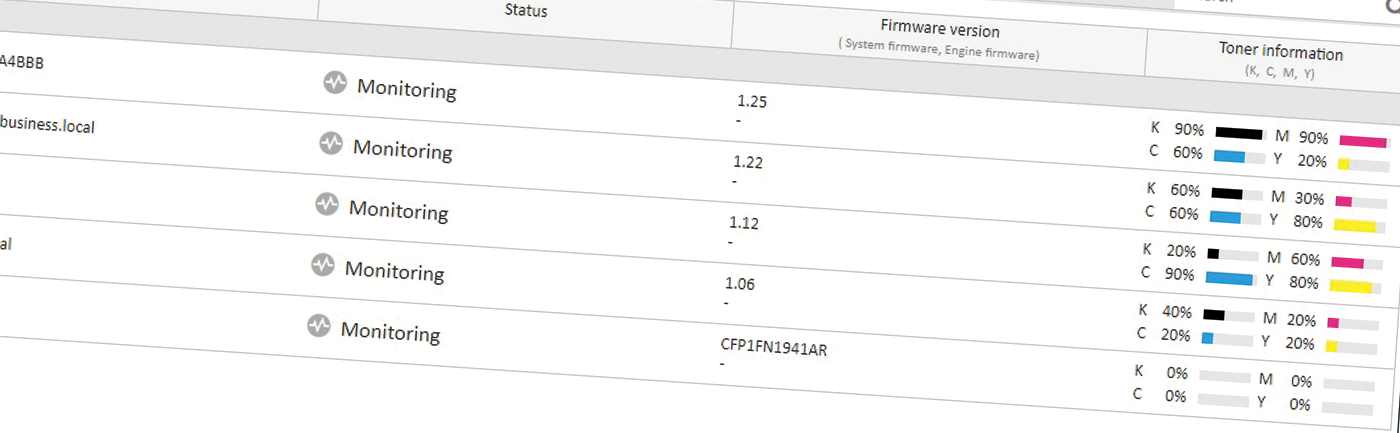The image size is (1400, 433).
Task: Select the CFP1FN1941AR firmware text
Action: (x=773, y=347)
